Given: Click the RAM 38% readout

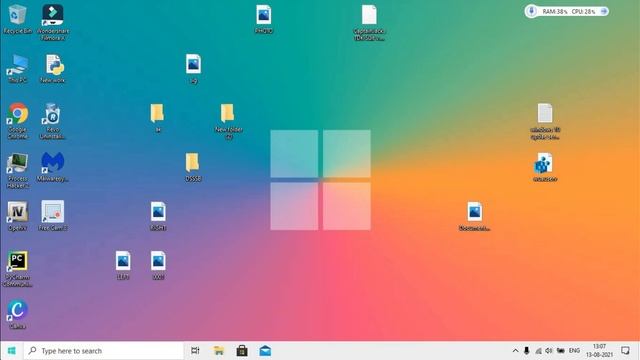Looking at the screenshot, I should (555, 11).
